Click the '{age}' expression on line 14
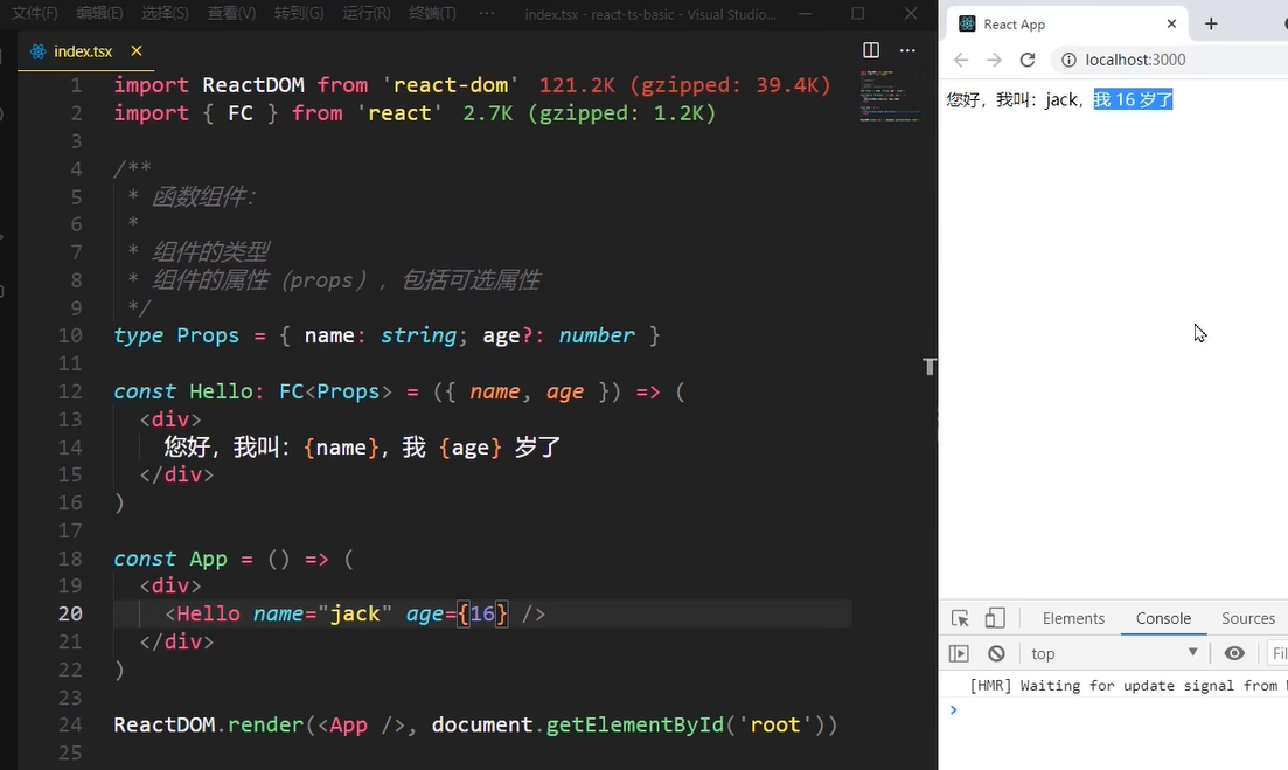 click(470, 447)
